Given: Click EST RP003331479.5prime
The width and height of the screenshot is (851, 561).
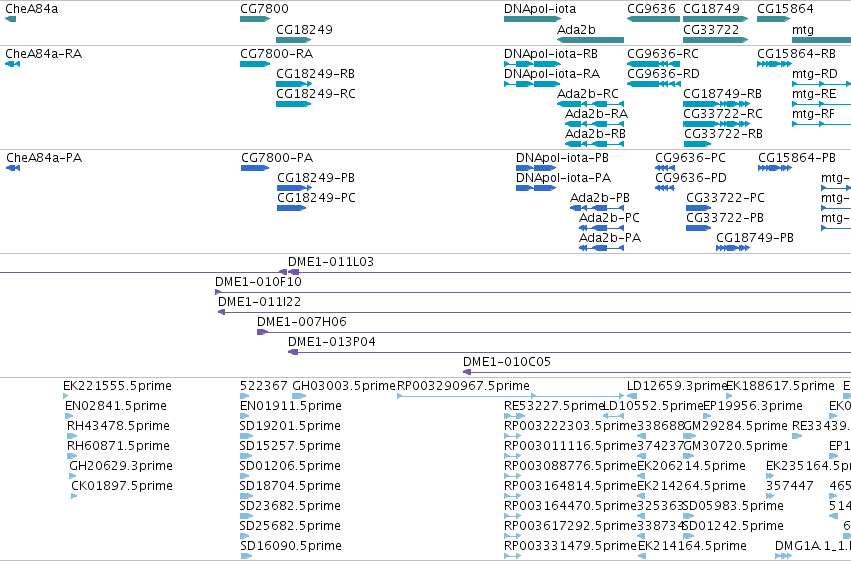Looking at the screenshot, I should coord(570,546).
